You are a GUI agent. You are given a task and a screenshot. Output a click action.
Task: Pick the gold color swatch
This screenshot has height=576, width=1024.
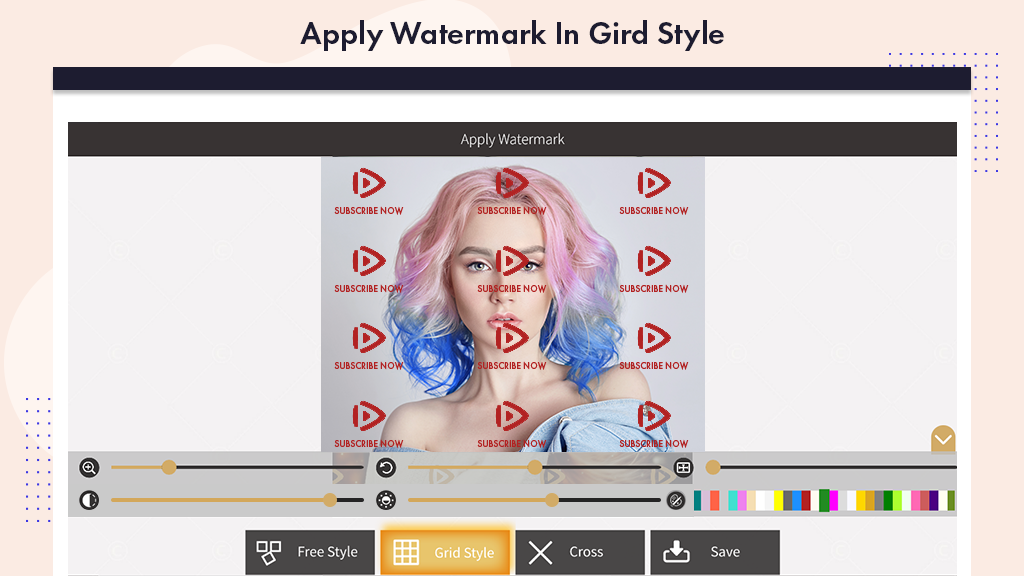(x=861, y=500)
